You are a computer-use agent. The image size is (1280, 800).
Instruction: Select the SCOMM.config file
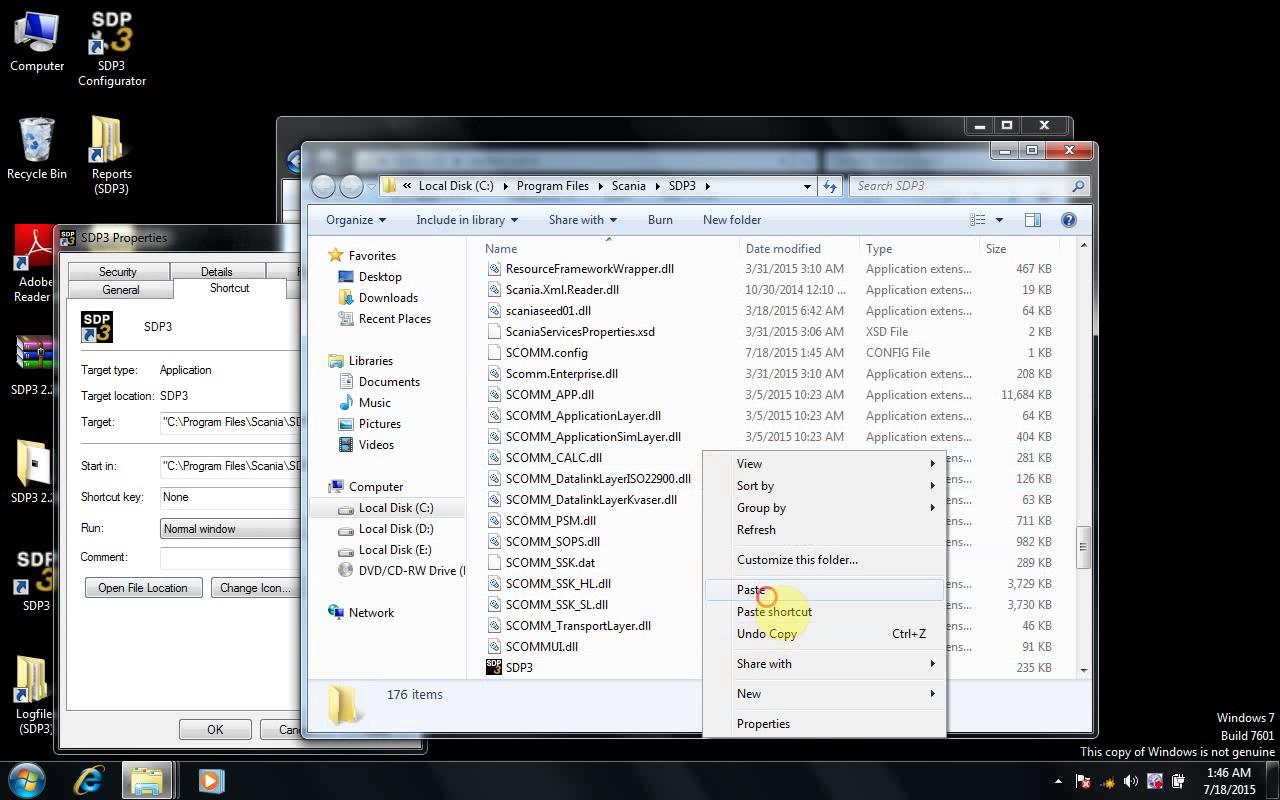pyautogui.click(x=546, y=353)
